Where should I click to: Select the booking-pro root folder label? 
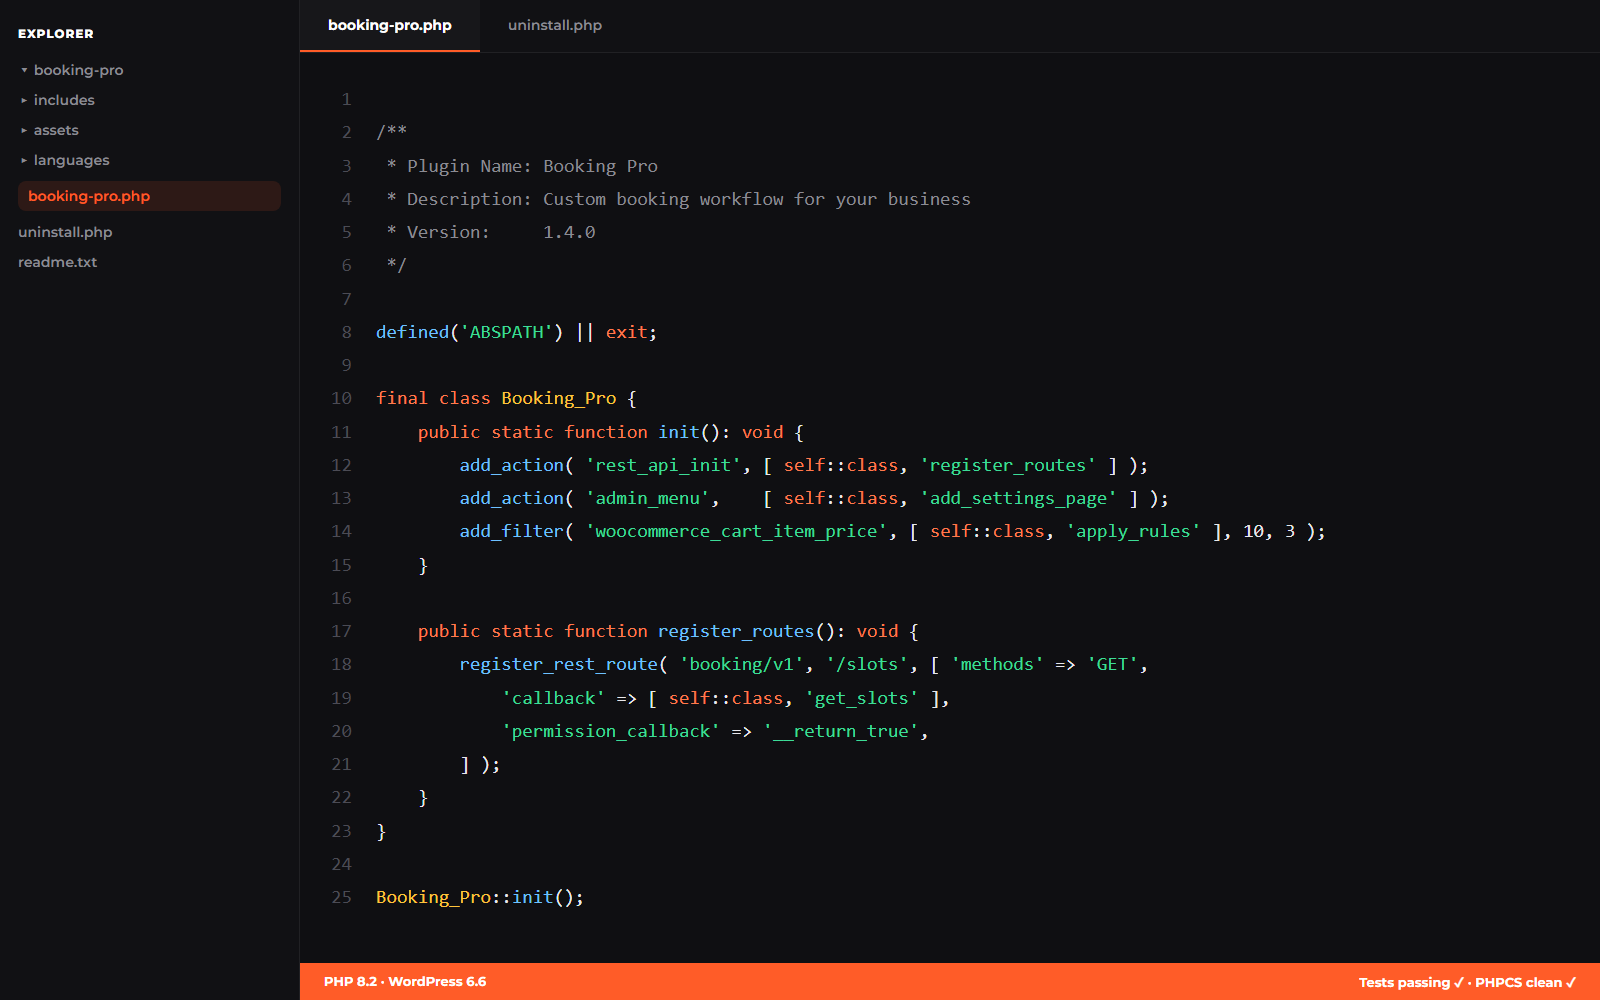[78, 70]
